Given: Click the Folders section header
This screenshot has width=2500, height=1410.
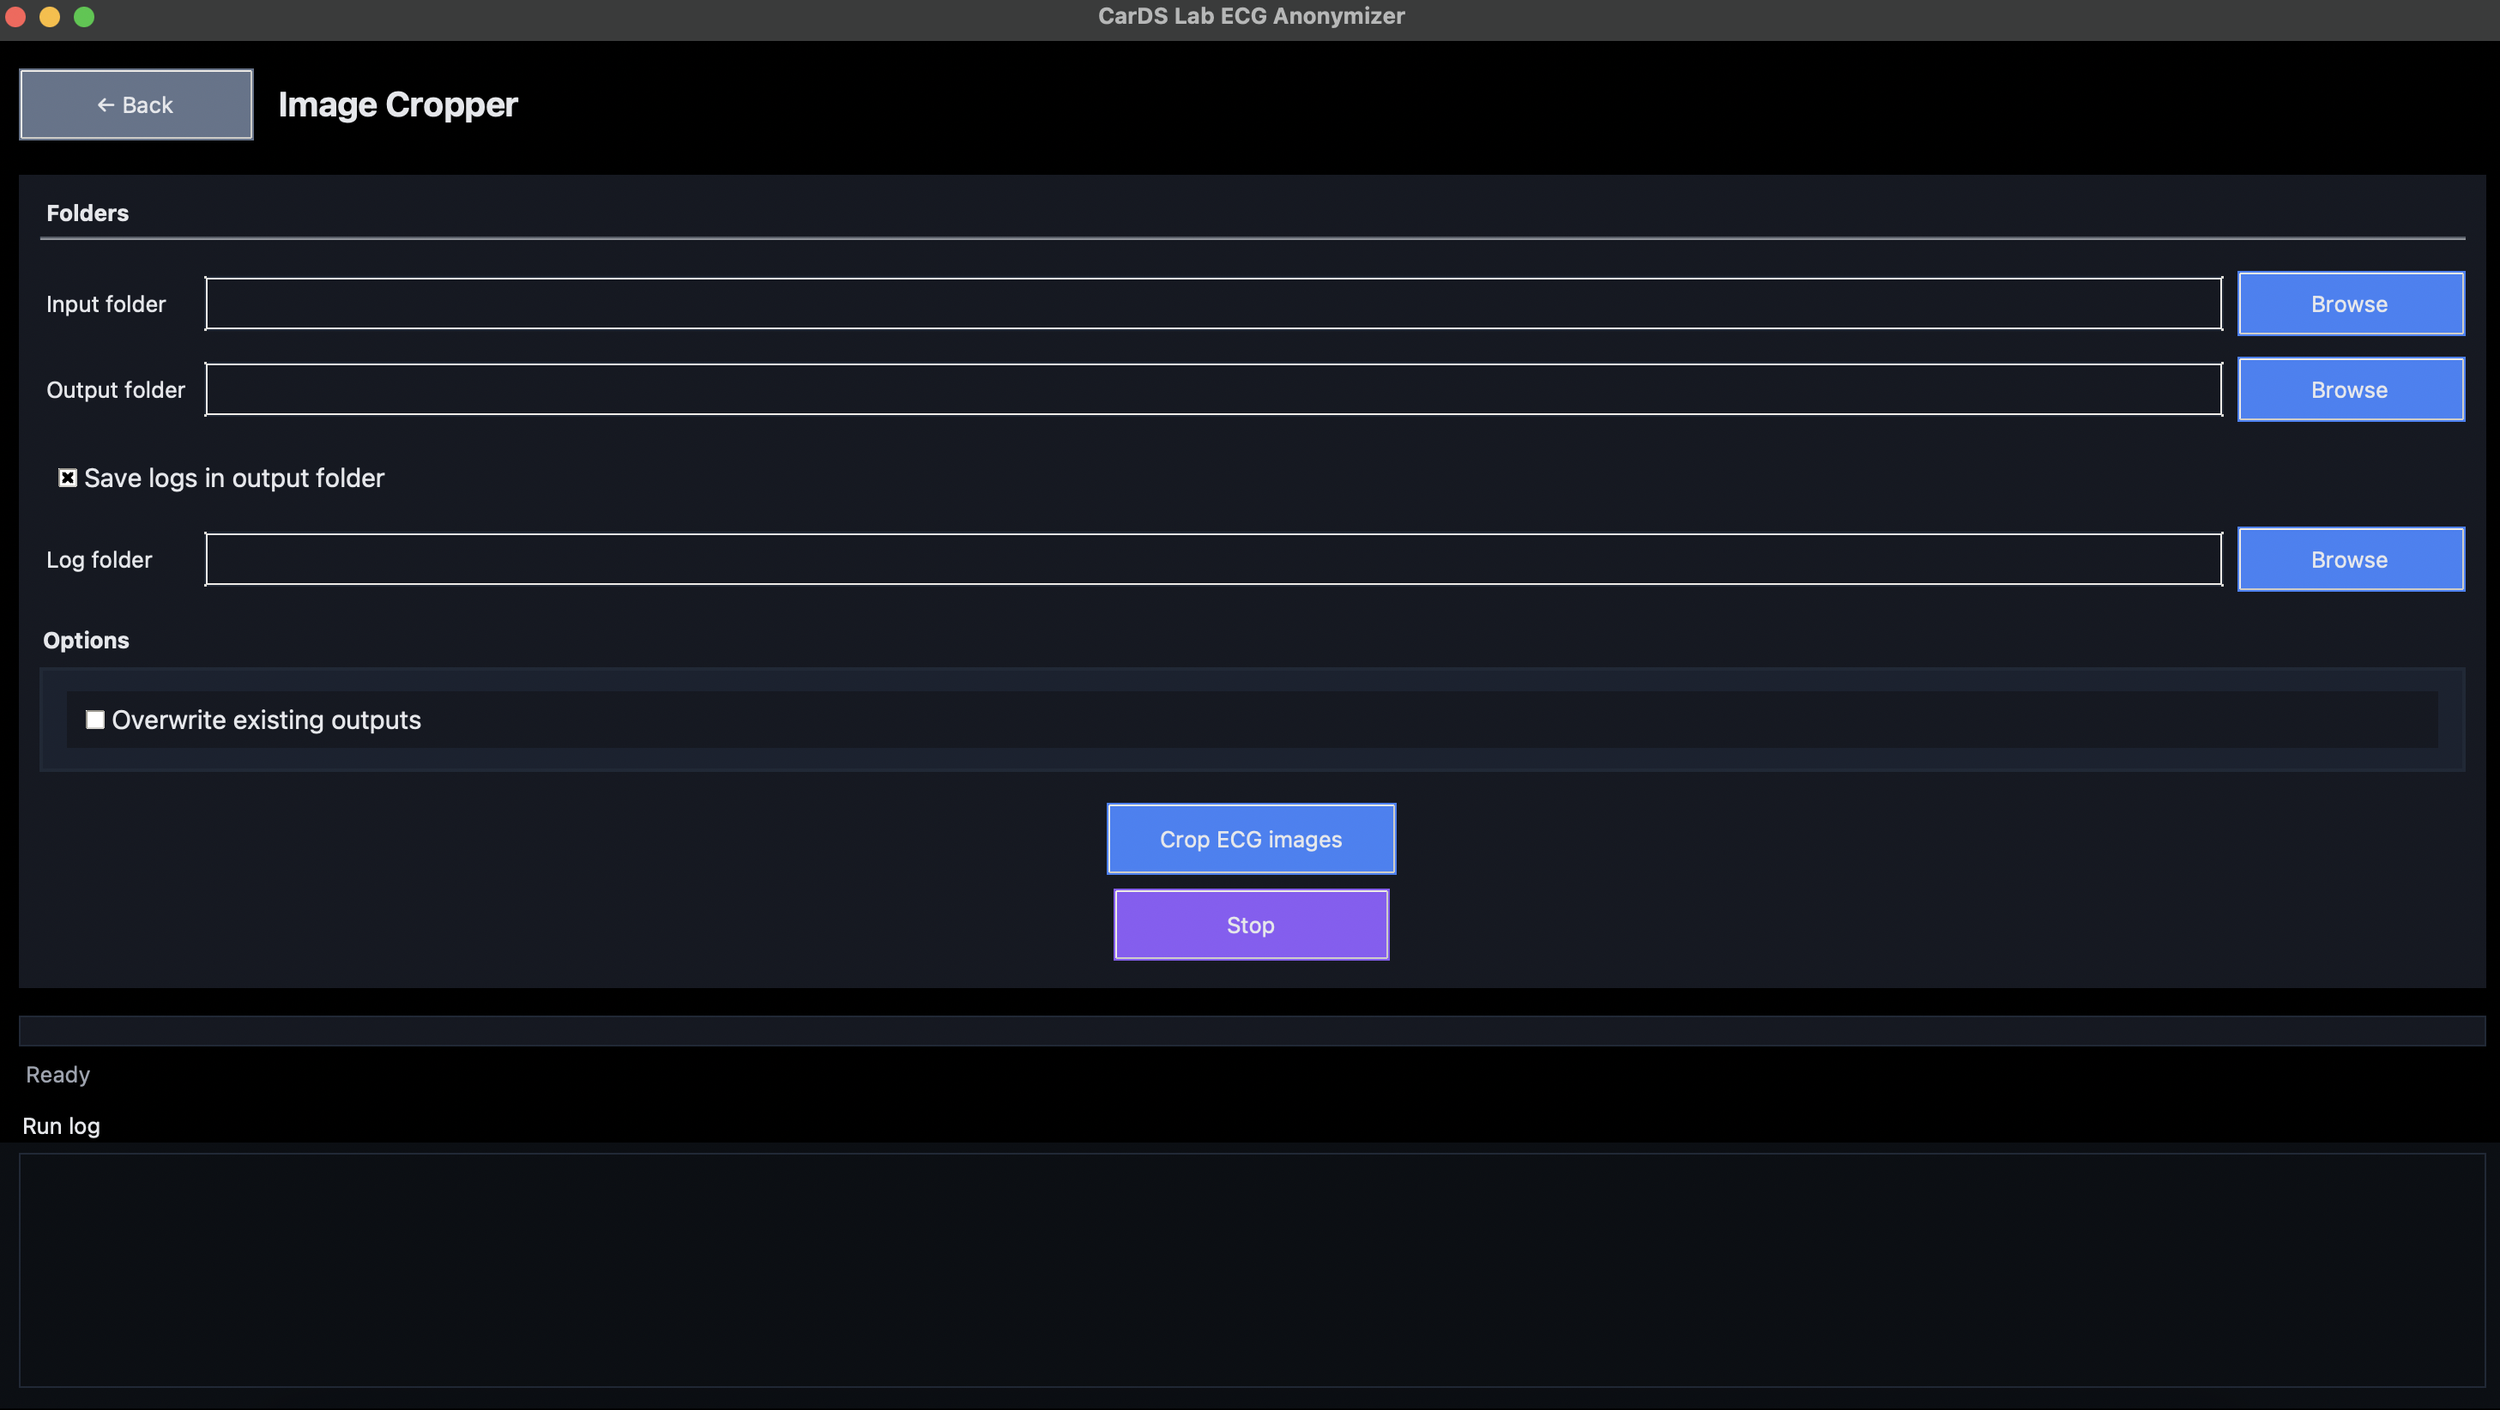Looking at the screenshot, I should click(87, 213).
